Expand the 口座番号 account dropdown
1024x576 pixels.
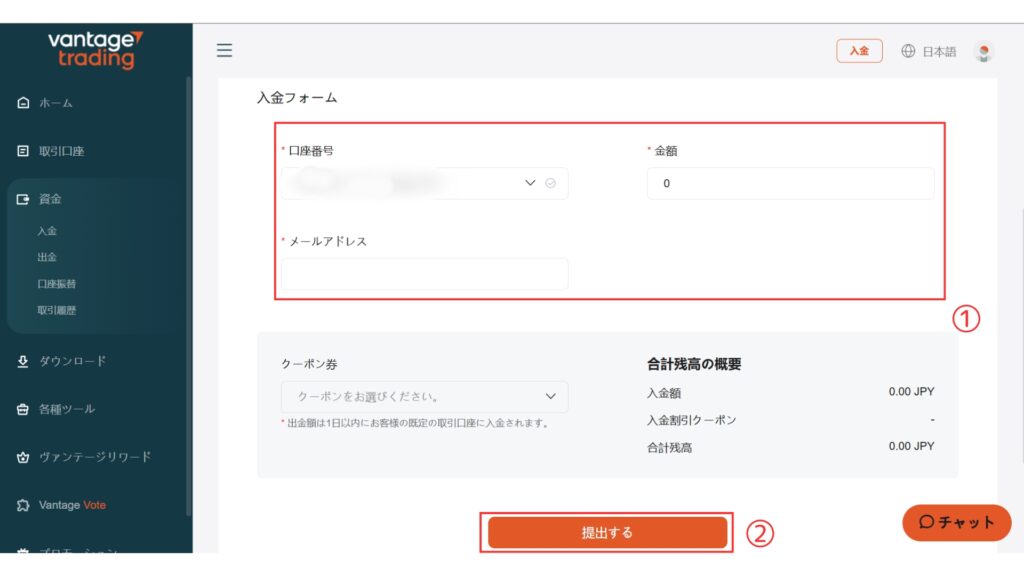529,183
